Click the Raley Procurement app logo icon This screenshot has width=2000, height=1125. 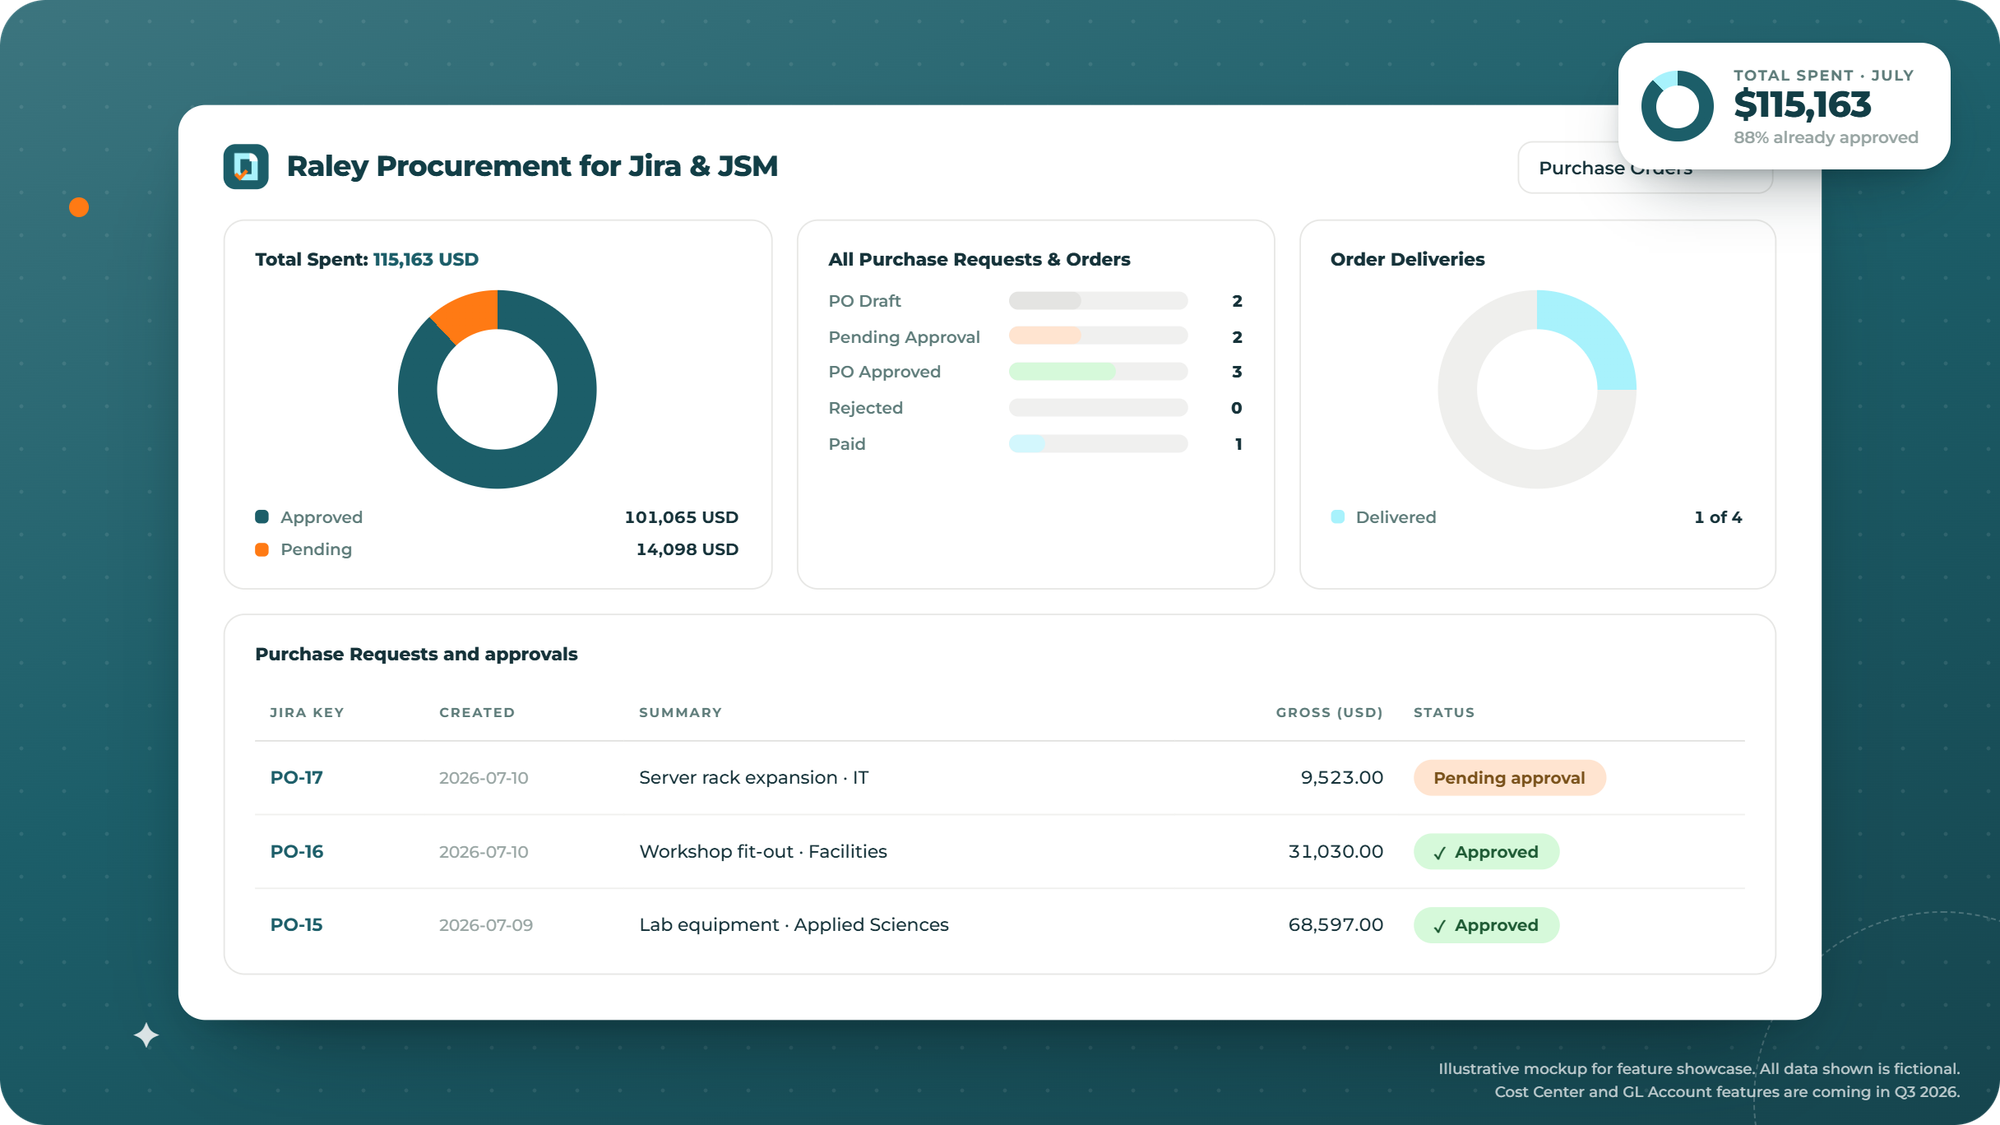pyautogui.click(x=246, y=166)
